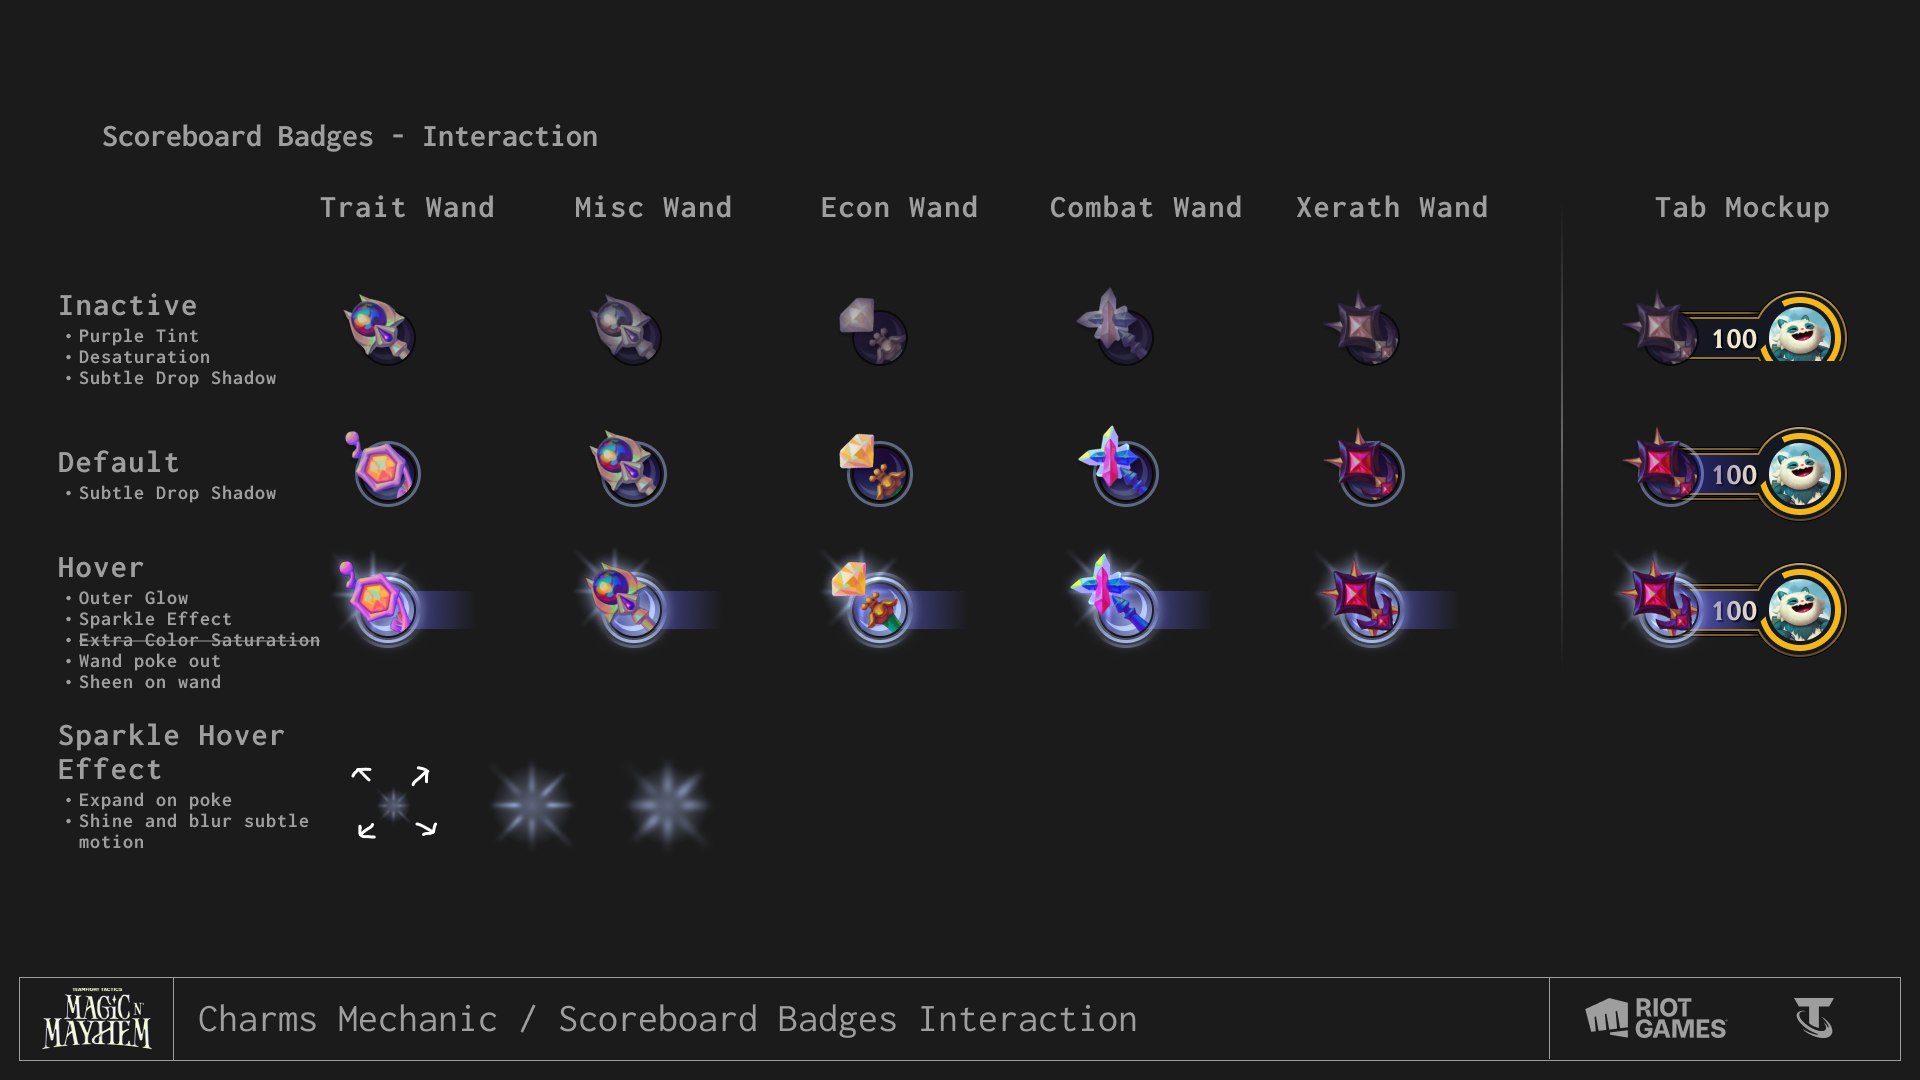Click the "Outer Glow" bullet

coord(134,598)
